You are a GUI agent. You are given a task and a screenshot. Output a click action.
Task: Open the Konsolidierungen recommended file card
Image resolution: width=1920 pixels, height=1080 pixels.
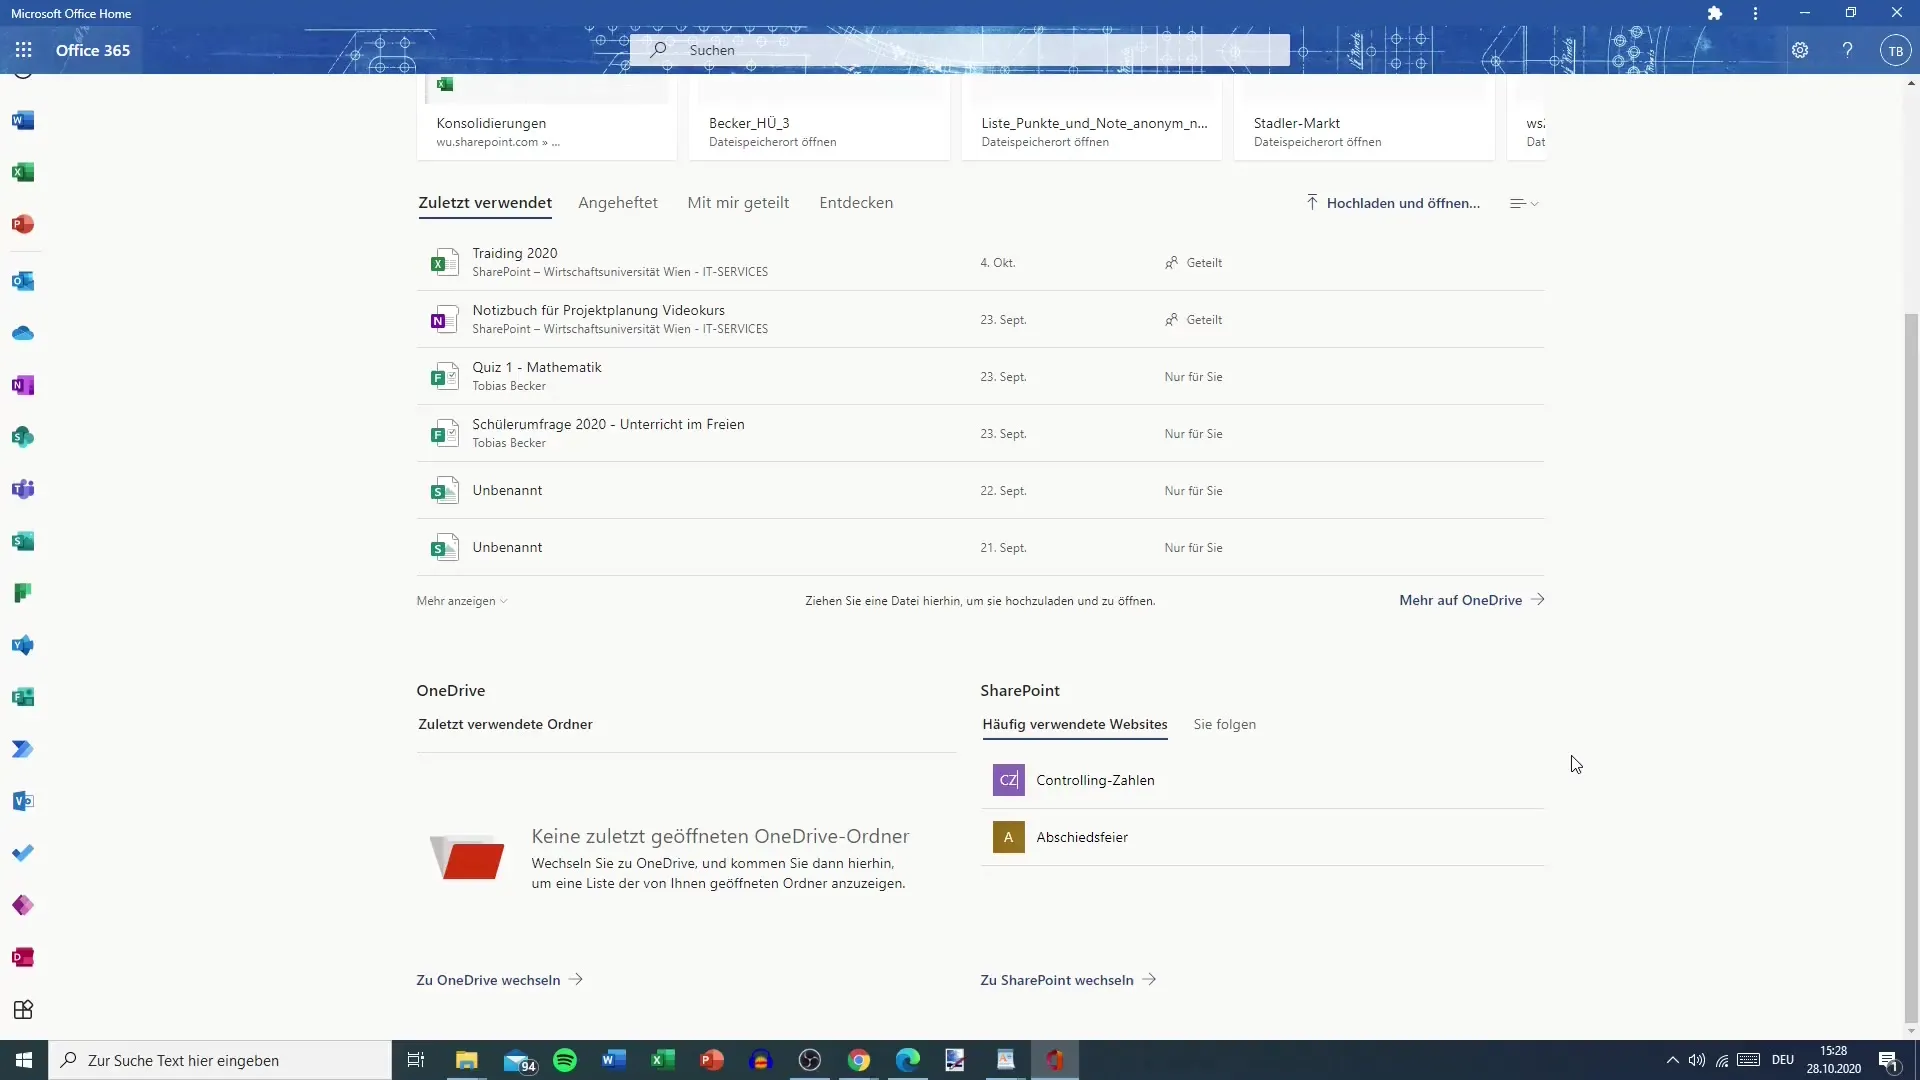click(547, 117)
